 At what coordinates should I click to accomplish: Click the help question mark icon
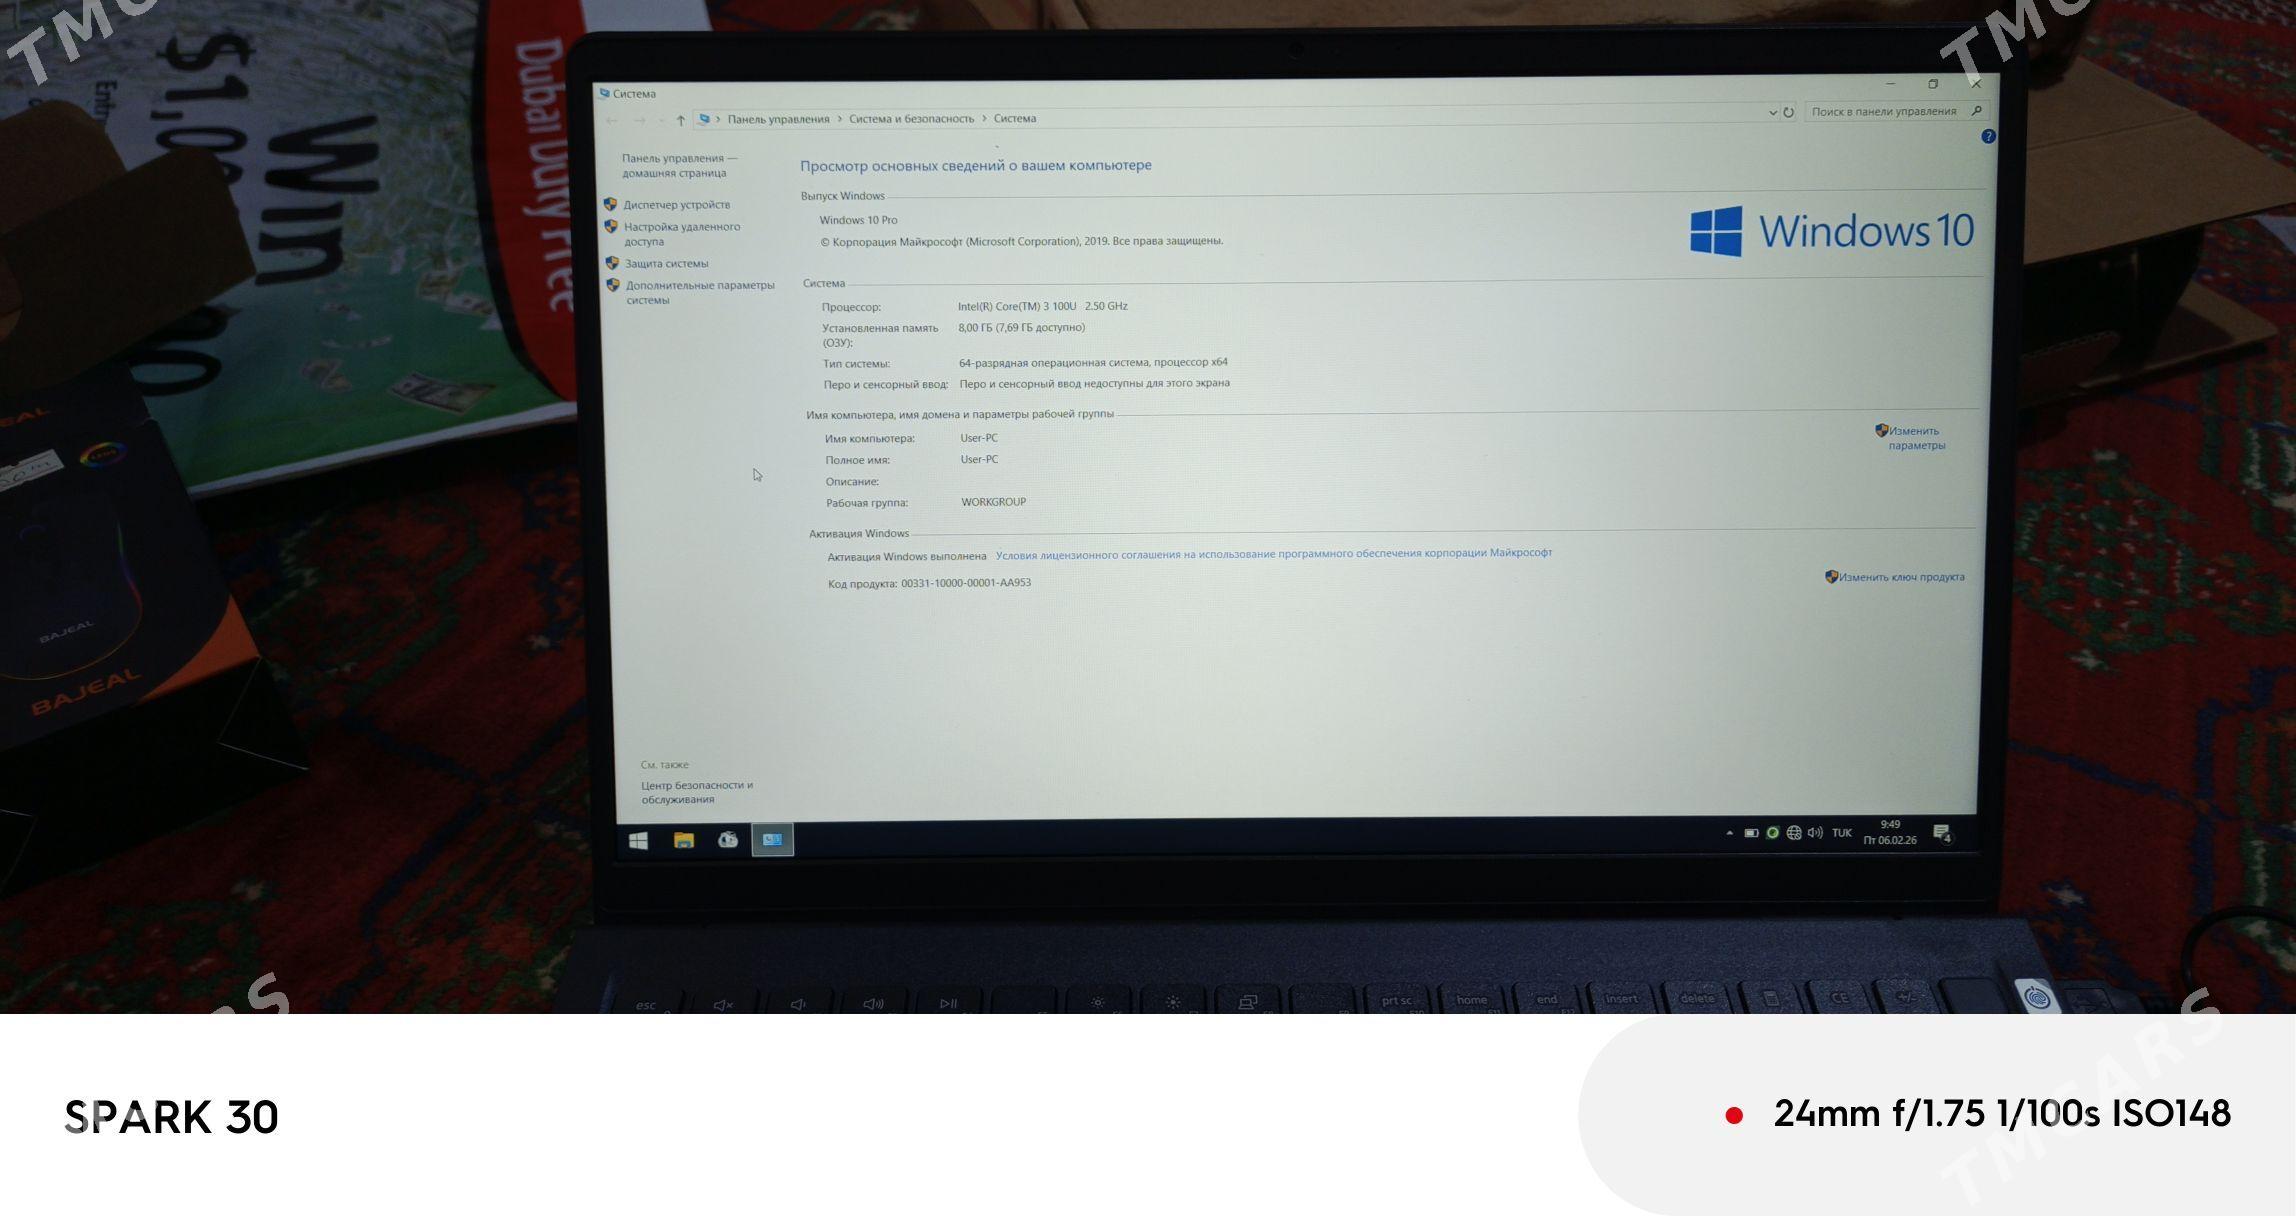1988,137
